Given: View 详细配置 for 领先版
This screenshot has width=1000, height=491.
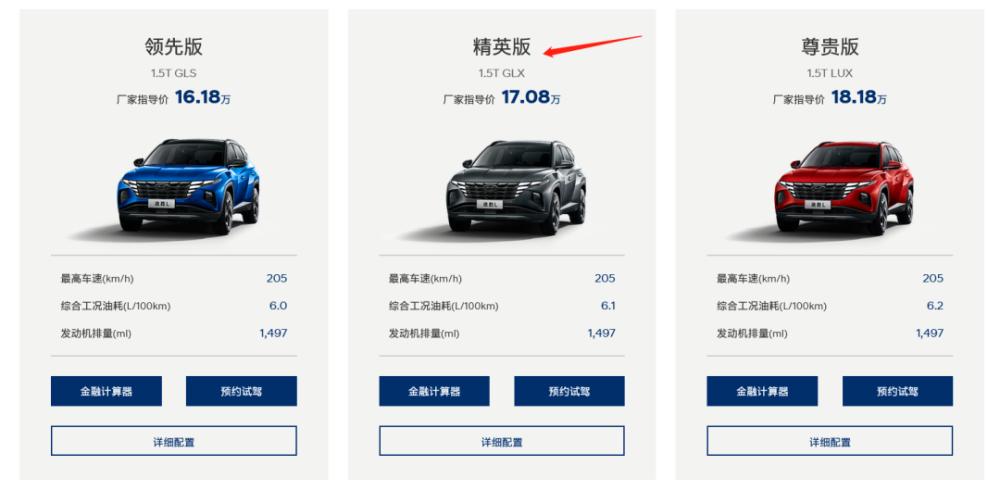Looking at the screenshot, I should pyautogui.click(x=174, y=441).
